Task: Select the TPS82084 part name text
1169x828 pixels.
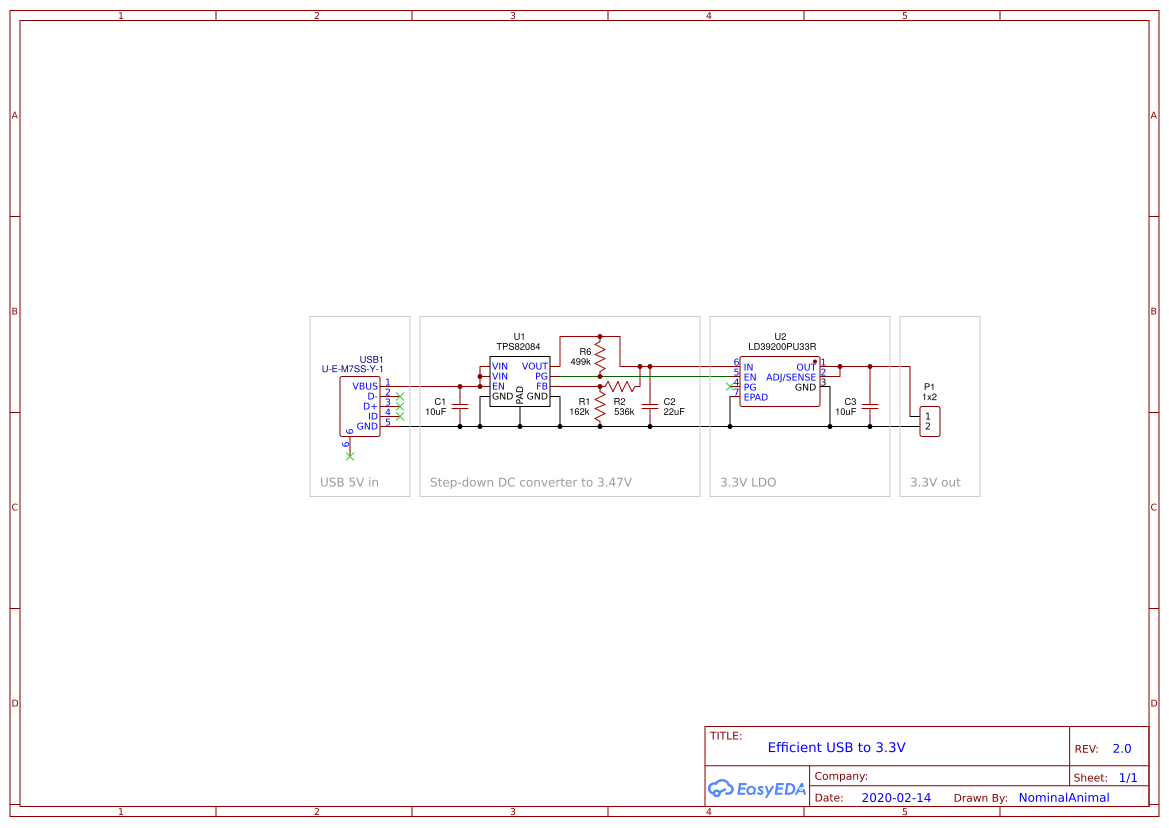Action: (x=518, y=347)
